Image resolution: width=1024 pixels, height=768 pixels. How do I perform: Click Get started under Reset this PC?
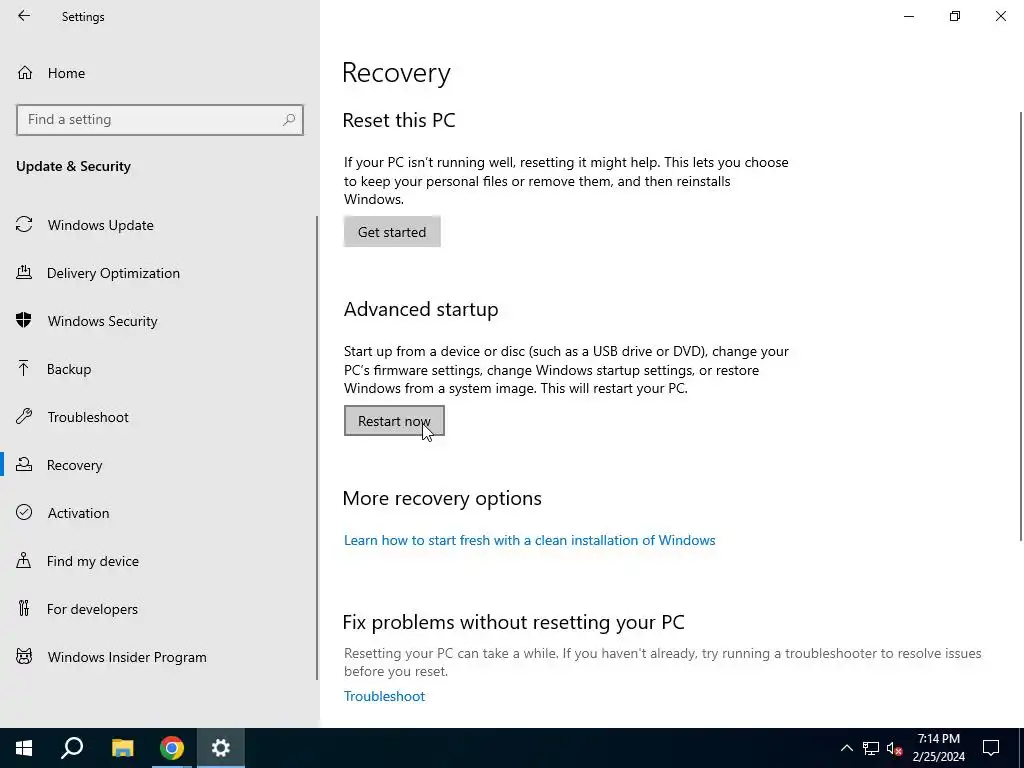392,232
